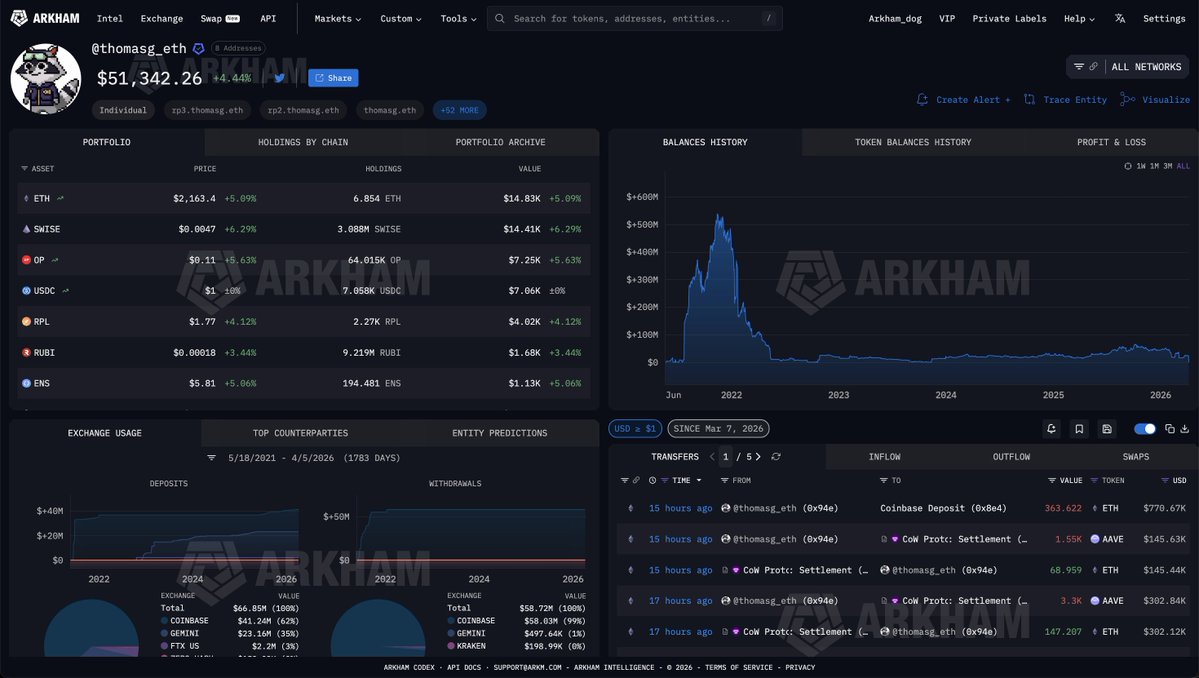
Task: Click the save disk icon above transfers
Action: coord(1106,429)
